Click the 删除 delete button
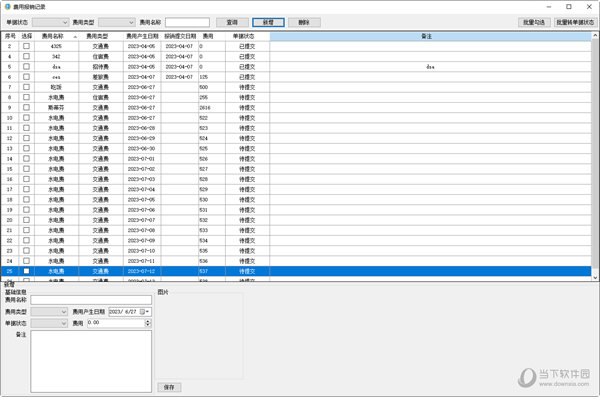 (304, 22)
